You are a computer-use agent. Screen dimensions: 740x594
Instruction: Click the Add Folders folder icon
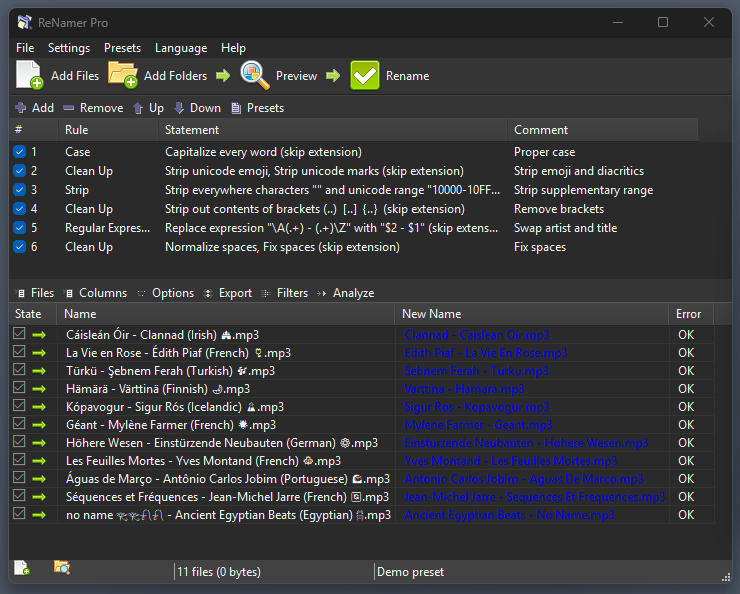123,75
